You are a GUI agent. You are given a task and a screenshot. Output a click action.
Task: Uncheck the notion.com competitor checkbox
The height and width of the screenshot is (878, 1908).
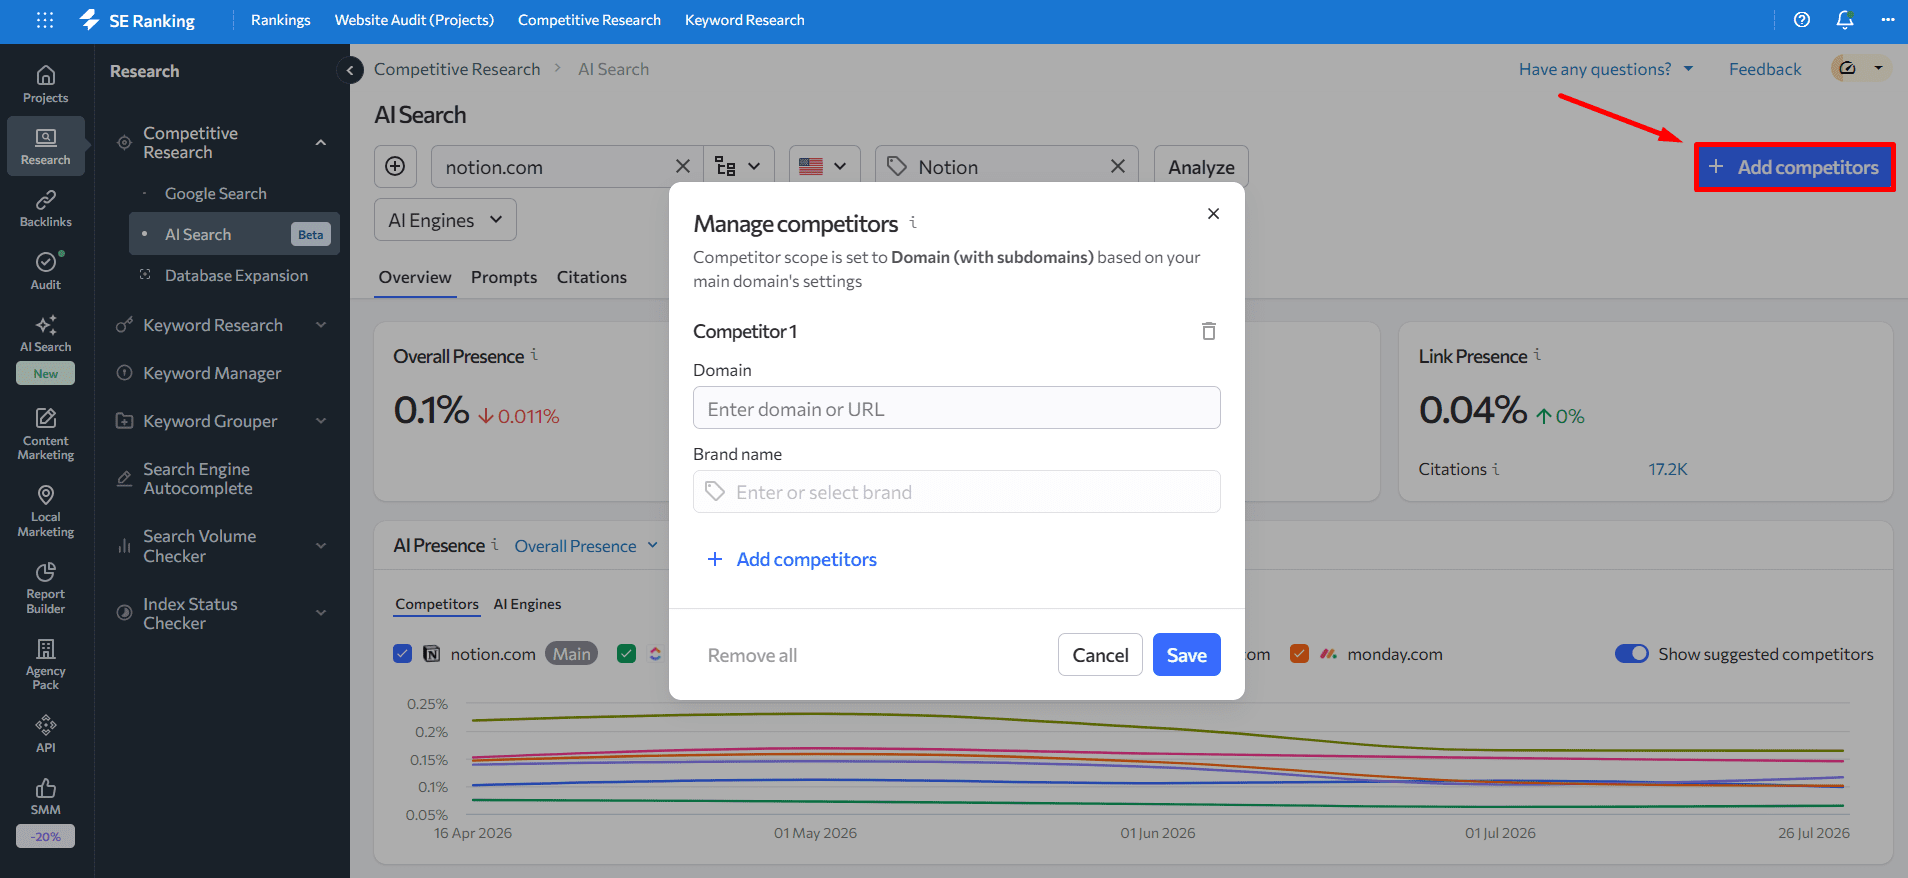pos(403,654)
